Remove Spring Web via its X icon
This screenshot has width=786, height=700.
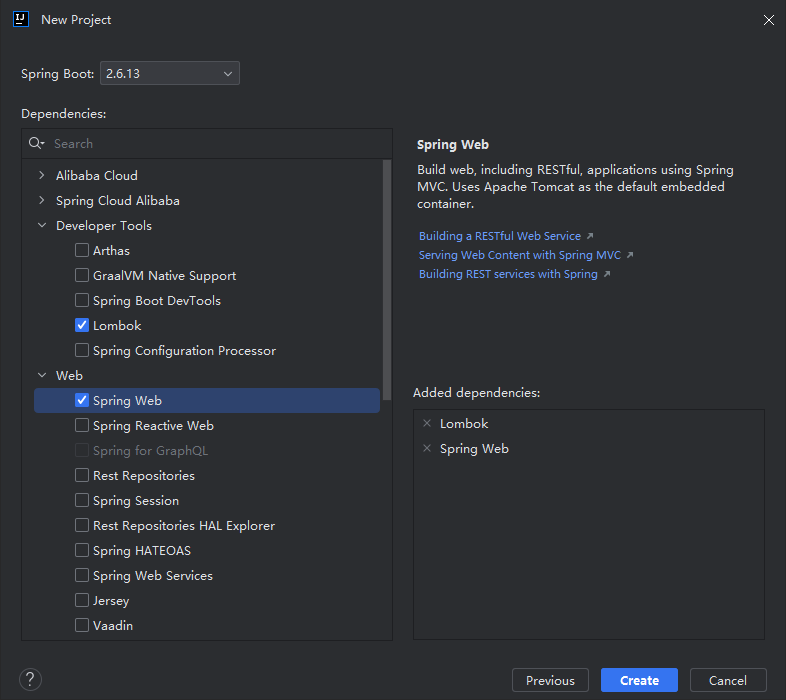coord(427,448)
